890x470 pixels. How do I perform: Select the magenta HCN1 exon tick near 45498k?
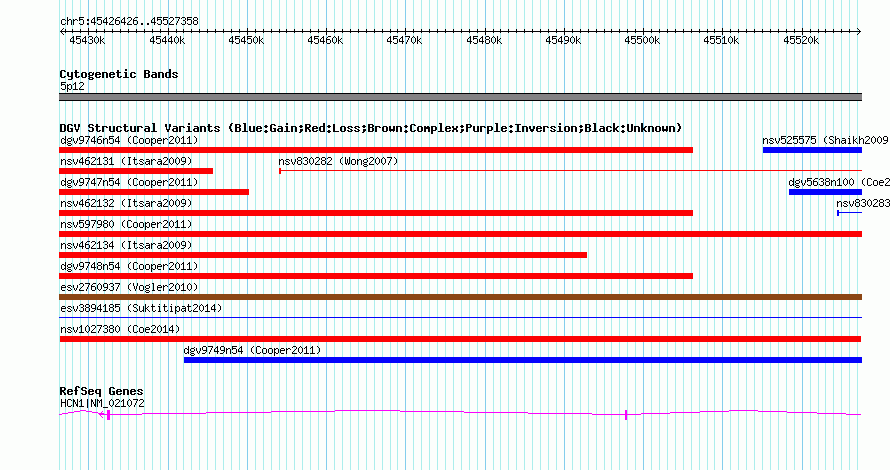626,415
